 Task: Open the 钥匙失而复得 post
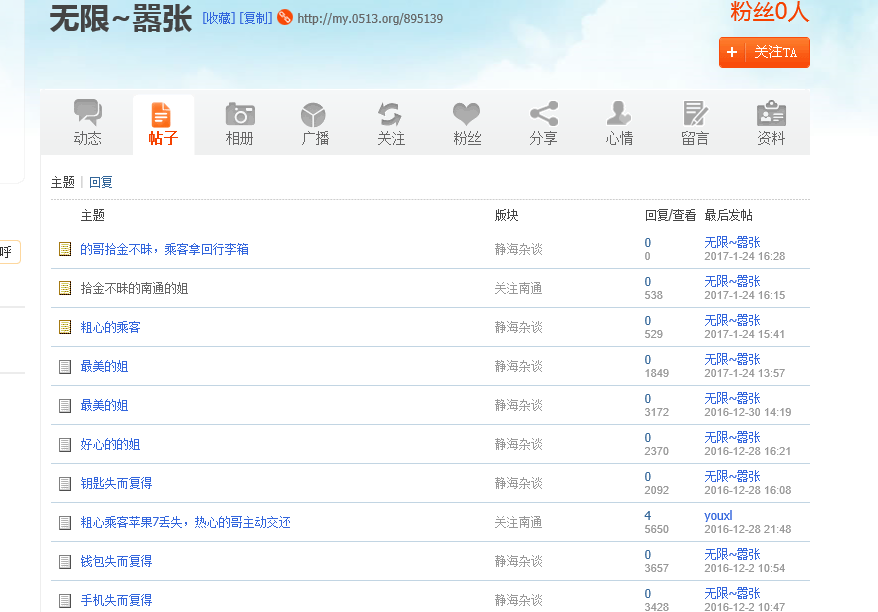[x=116, y=483]
